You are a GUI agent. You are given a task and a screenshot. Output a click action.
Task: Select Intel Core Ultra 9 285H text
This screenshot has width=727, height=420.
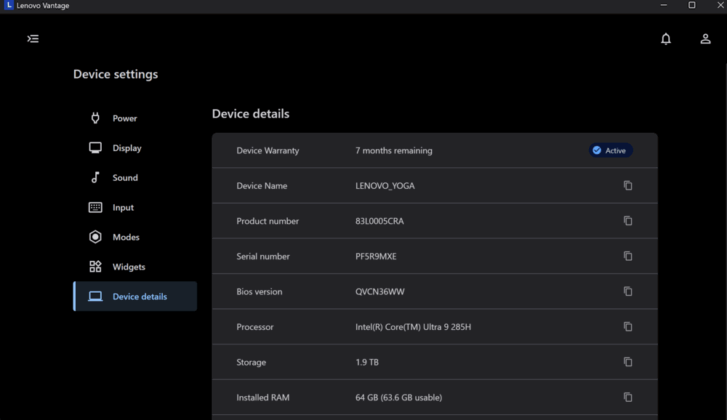pyautogui.click(x=413, y=327)
